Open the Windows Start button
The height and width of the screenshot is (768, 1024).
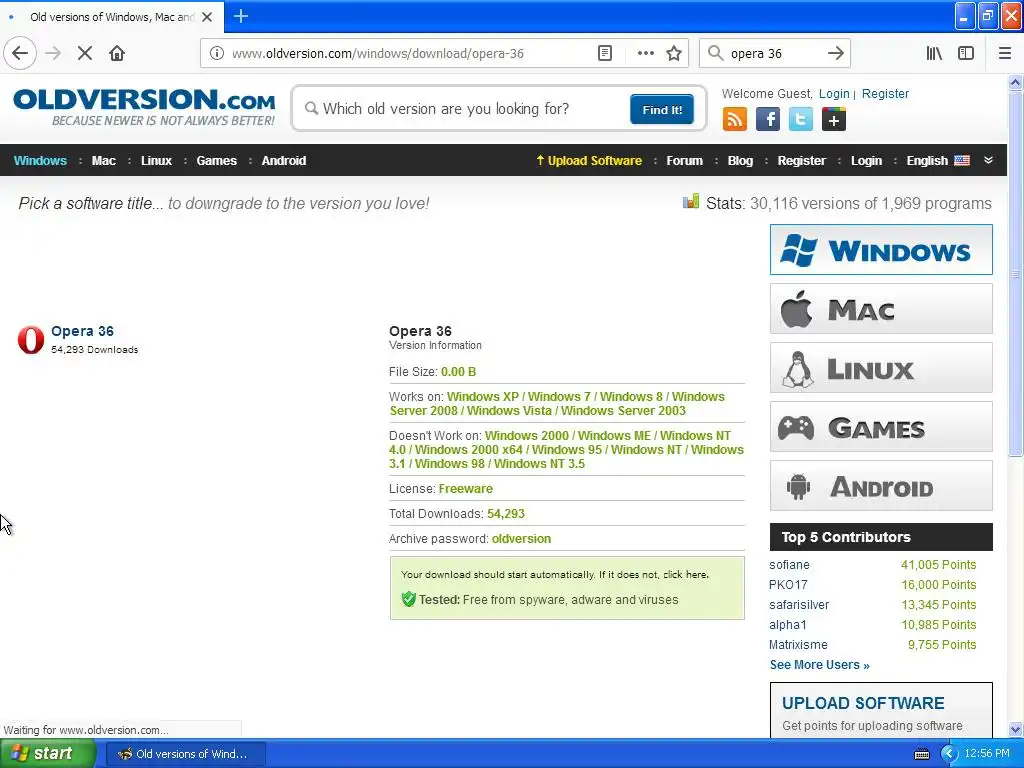48,754
